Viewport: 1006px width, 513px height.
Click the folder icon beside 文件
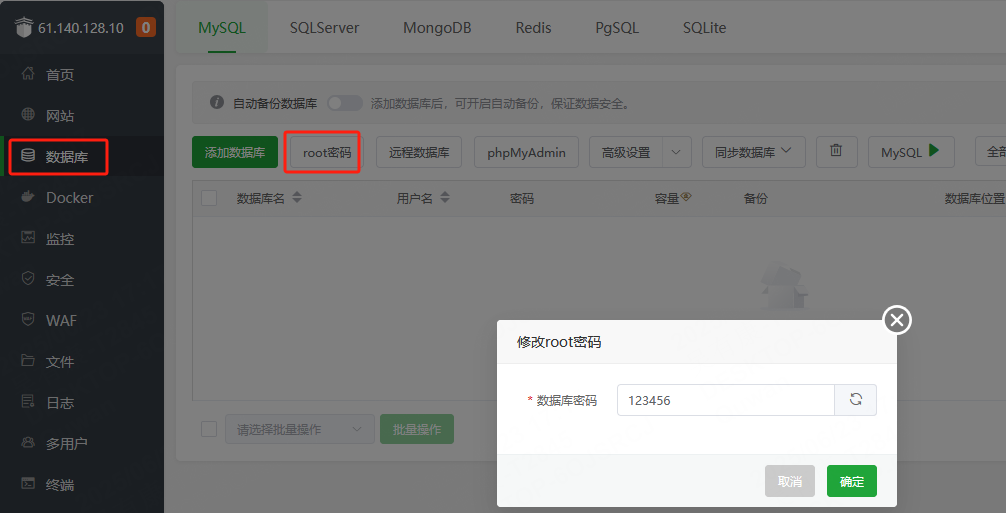tap(28, 360)
